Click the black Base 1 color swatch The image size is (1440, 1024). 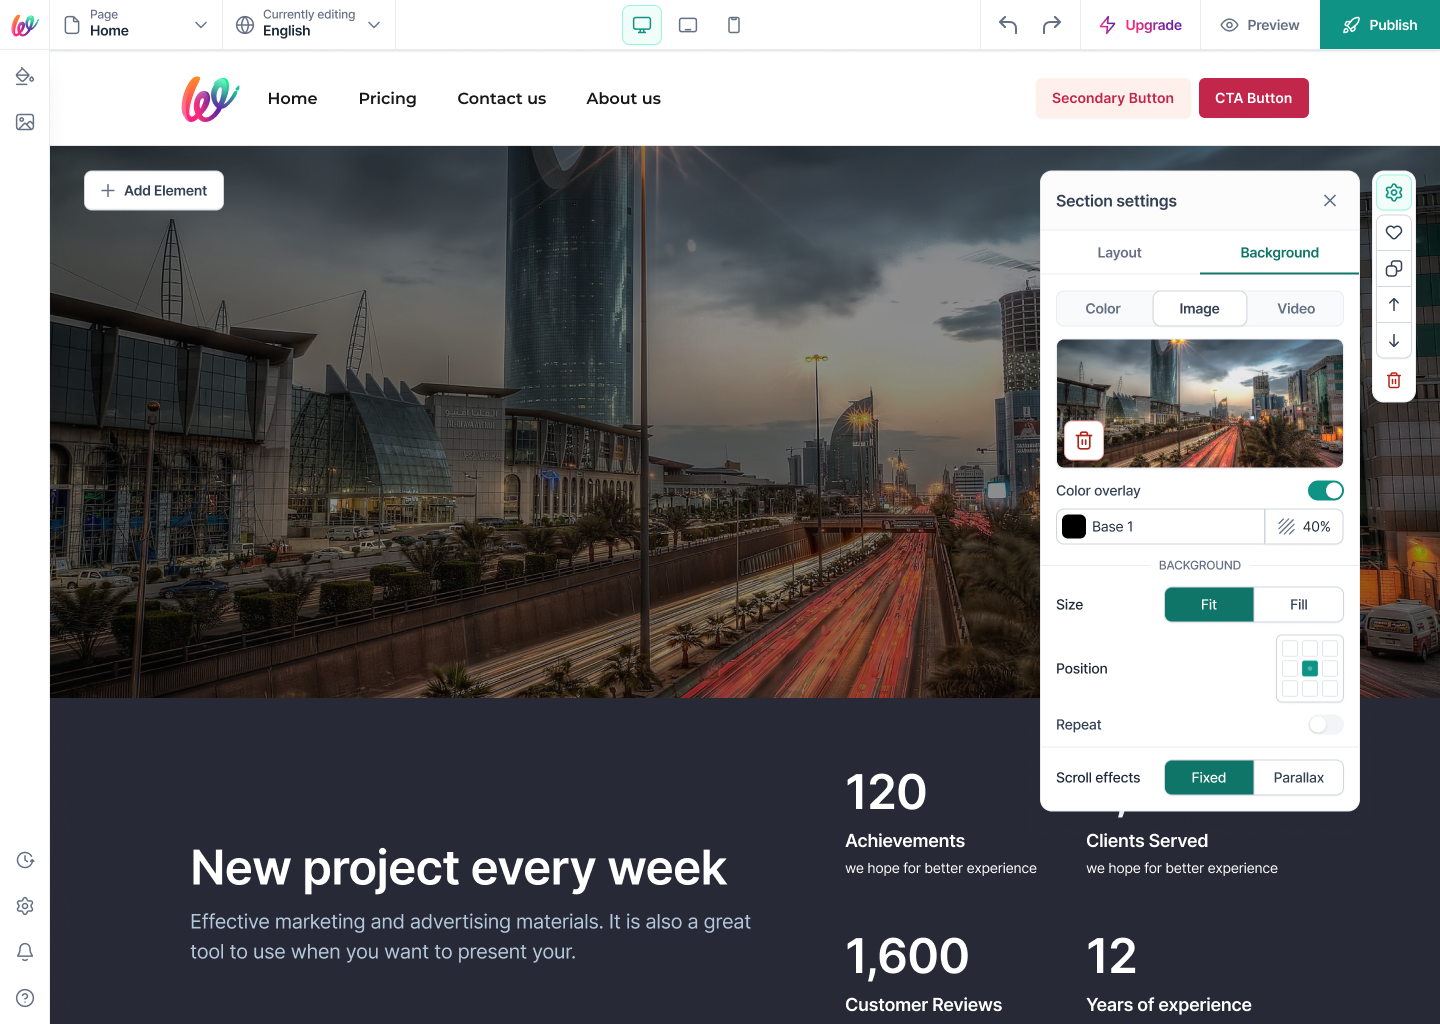click(x=1074, y=527)
